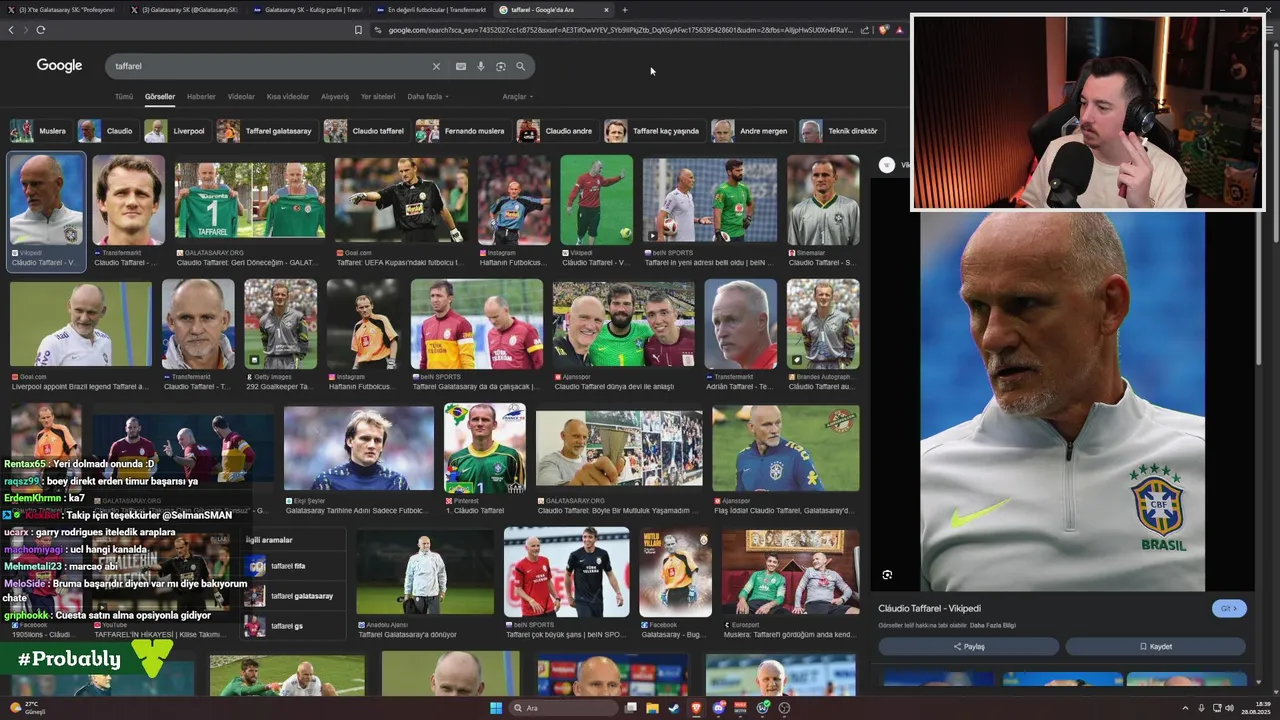This screenshot has height=720, width=1280.
Task: Select the 'Teknik direktör' chip
Action: pos(840,131)
